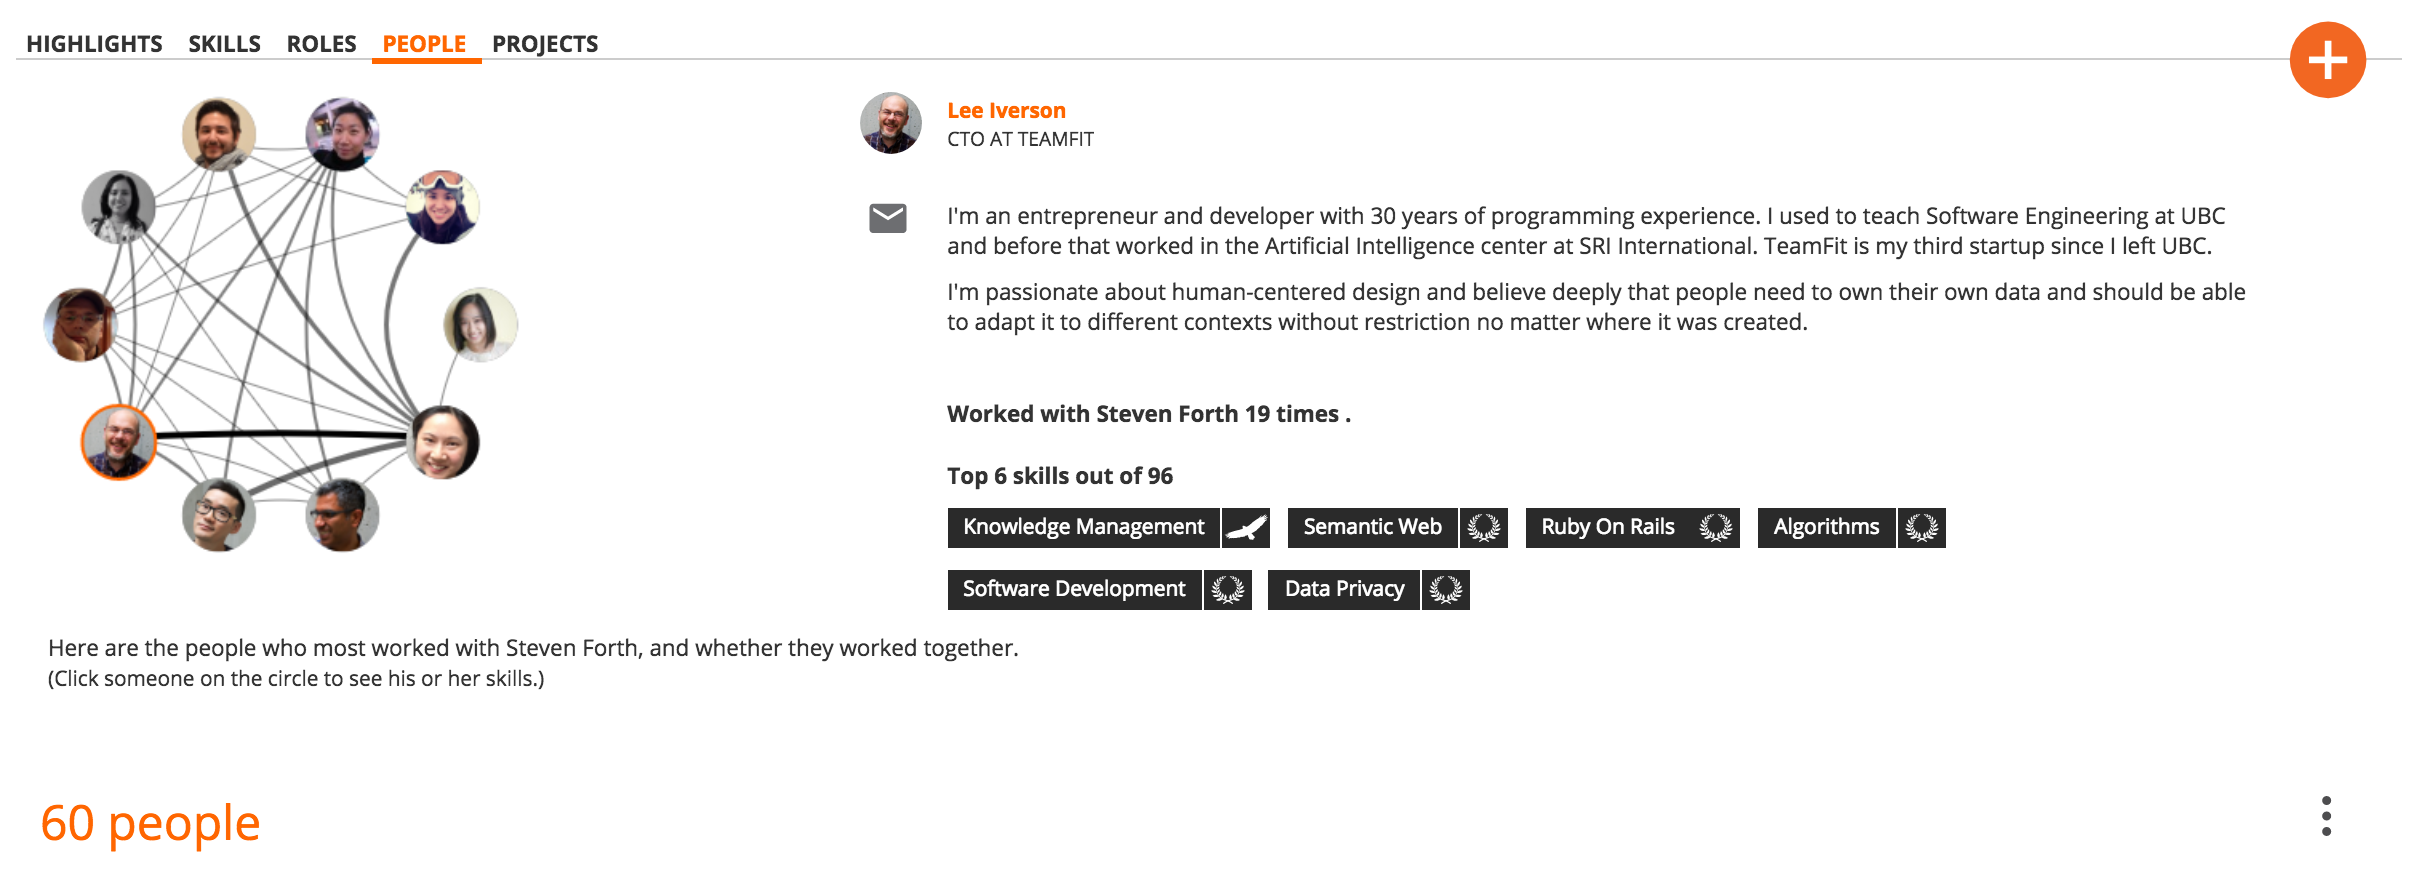
Task: Click the laurel badge next to Algorithms
Action: coord(1921,528)
